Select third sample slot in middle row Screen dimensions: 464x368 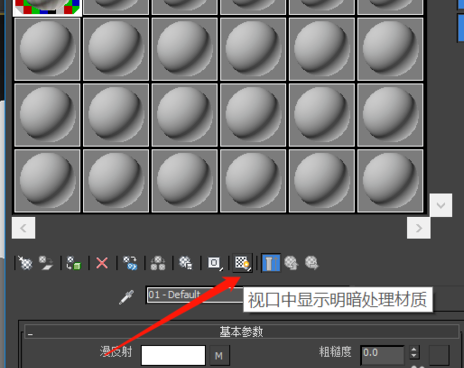click(185, 115)
